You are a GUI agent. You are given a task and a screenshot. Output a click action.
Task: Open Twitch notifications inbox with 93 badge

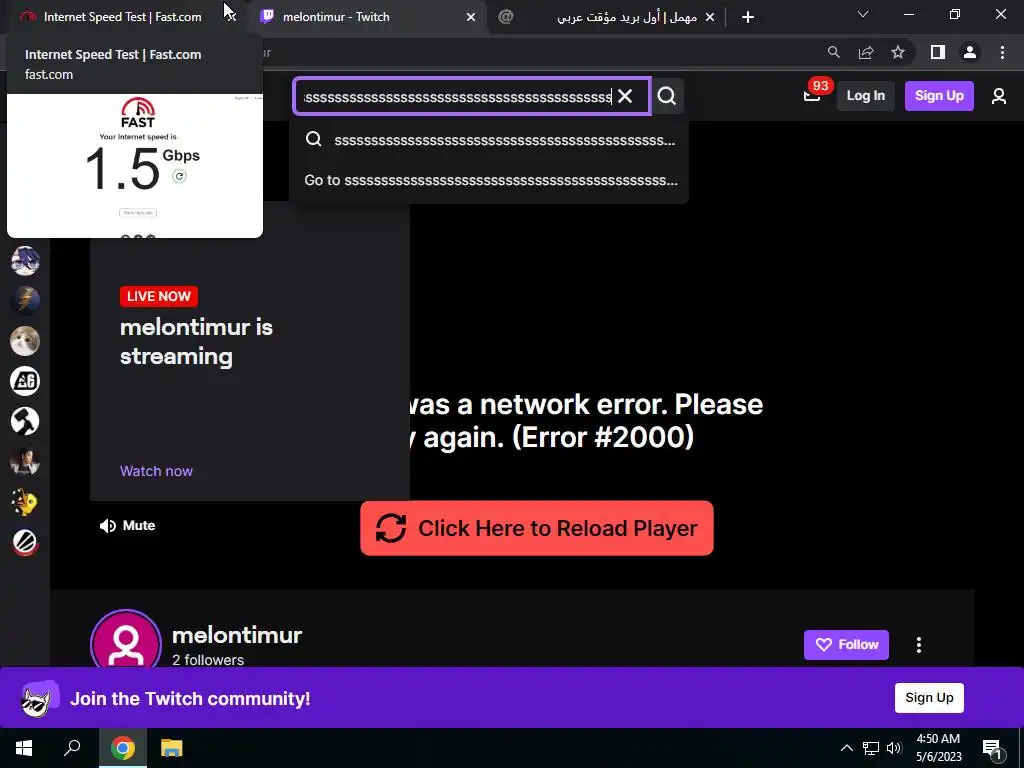pyautogui.click(x=812, y=95)
